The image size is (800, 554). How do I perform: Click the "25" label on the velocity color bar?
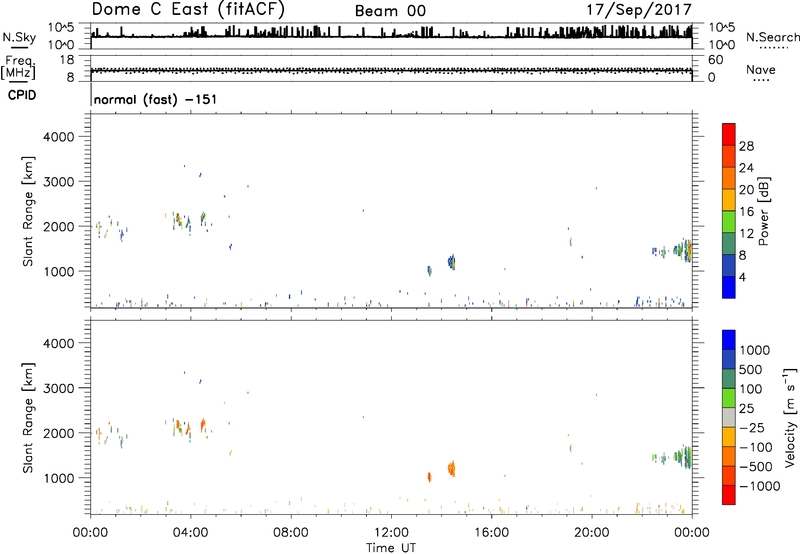click(x=746, y=409)
